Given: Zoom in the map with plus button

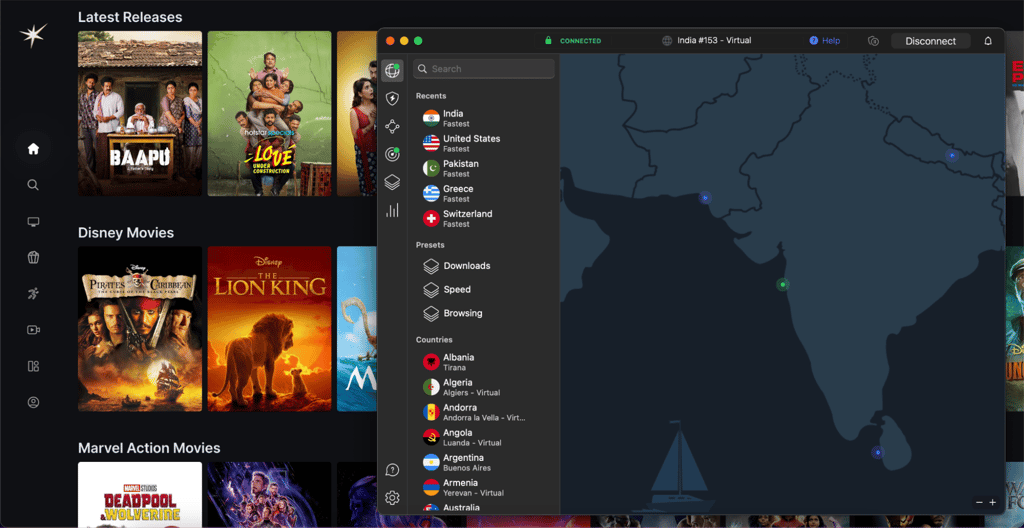Looking at the screenshot, I should 993,503.
